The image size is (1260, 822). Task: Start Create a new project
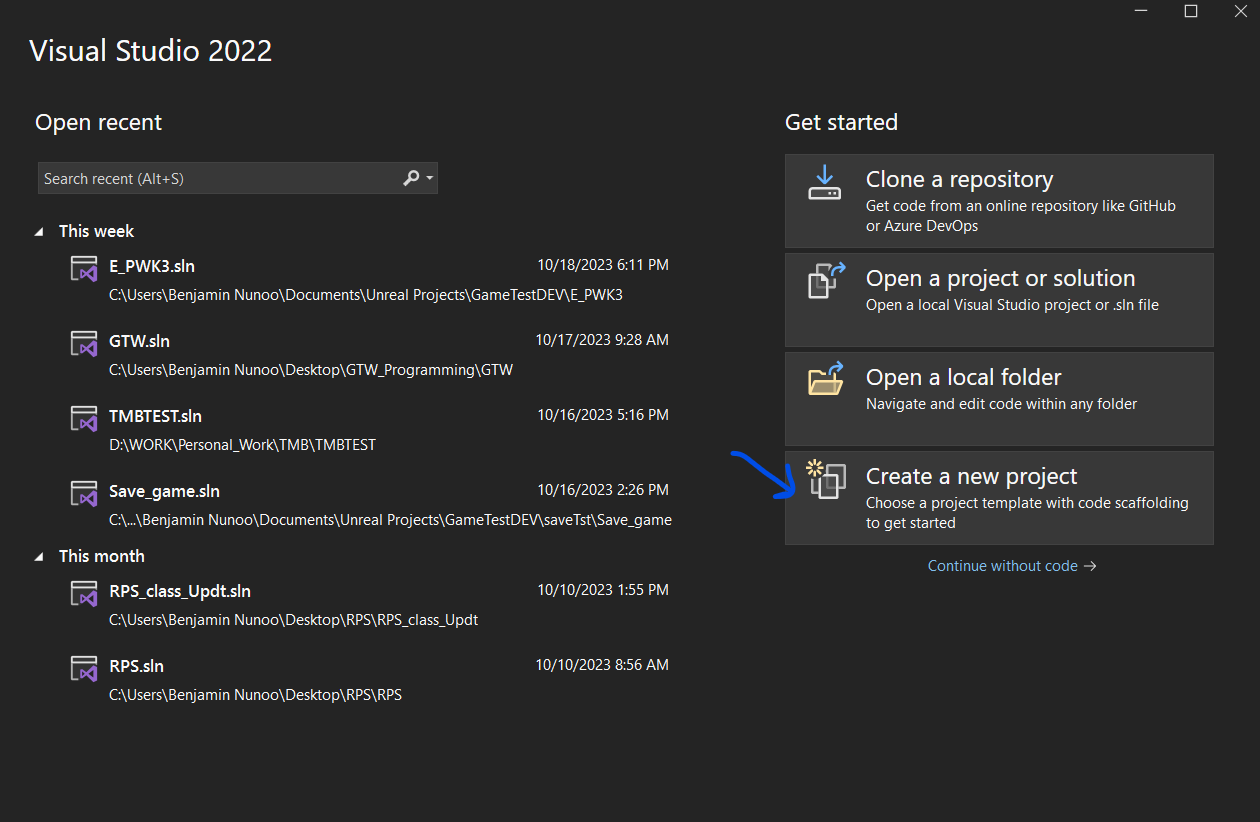tap(999, 497)
